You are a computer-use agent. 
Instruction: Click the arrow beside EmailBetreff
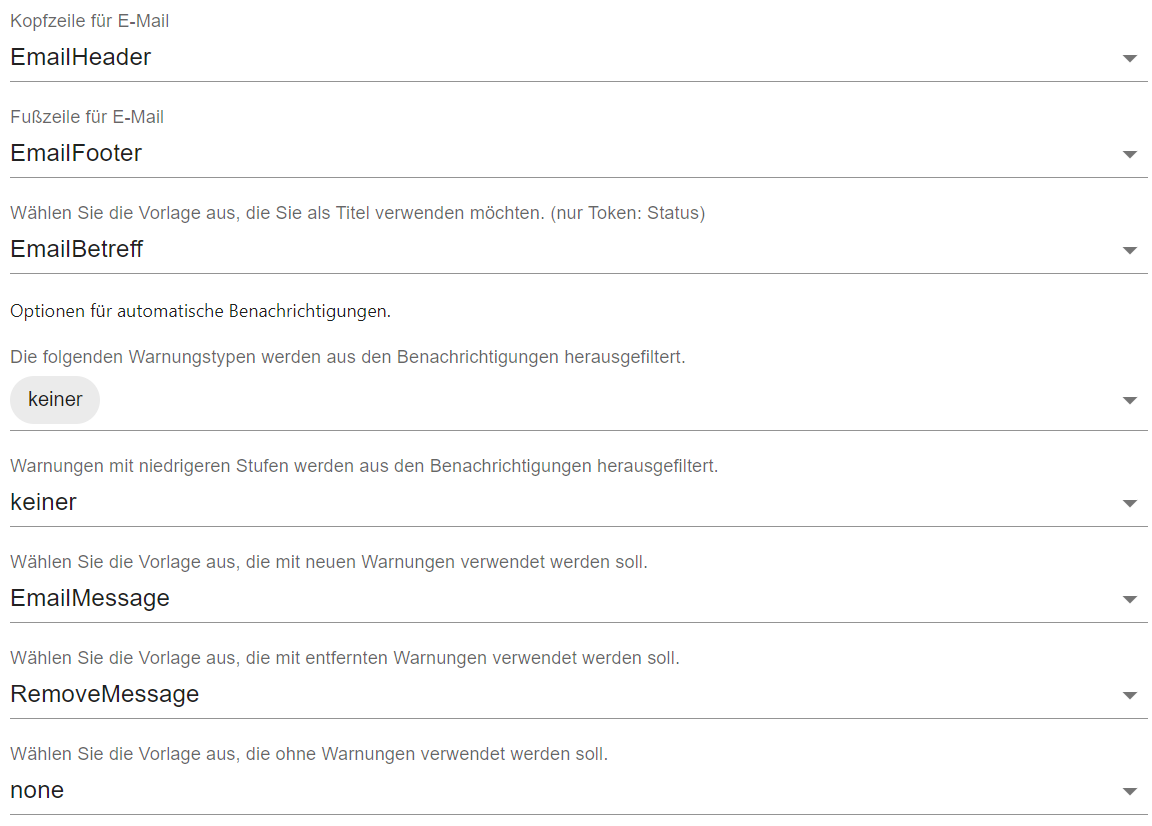pyautogui.click(x=1130, y=251)
